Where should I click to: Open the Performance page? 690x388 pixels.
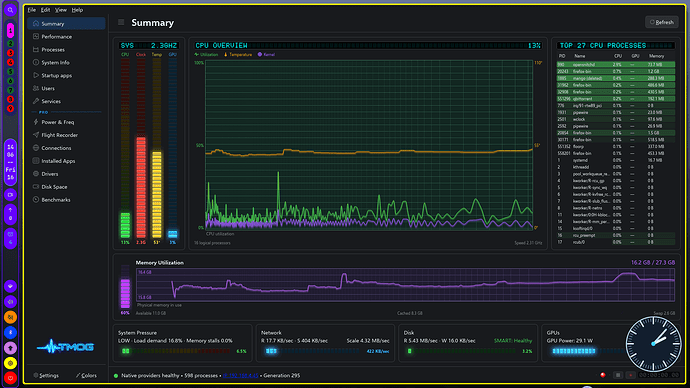(x=66, y=37)
